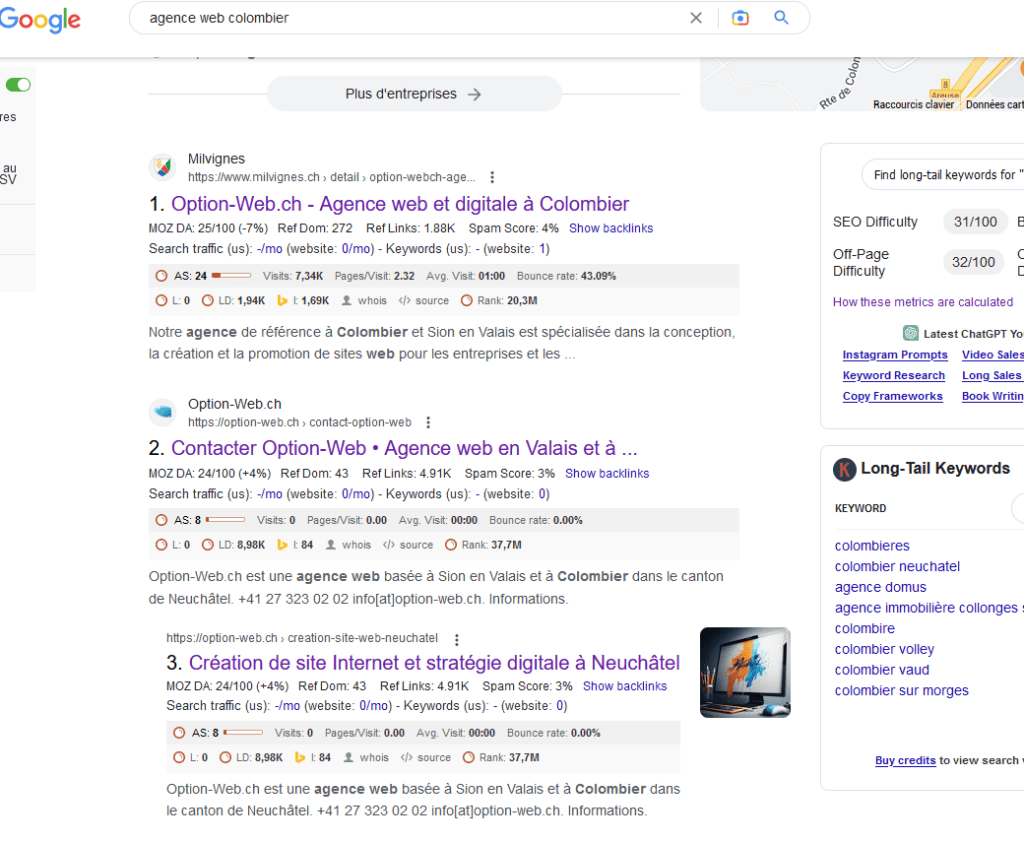This screenshot has width=1024, height=841.
Task: Click the Plus d'entreprises button
Action: tap(413, 93)
